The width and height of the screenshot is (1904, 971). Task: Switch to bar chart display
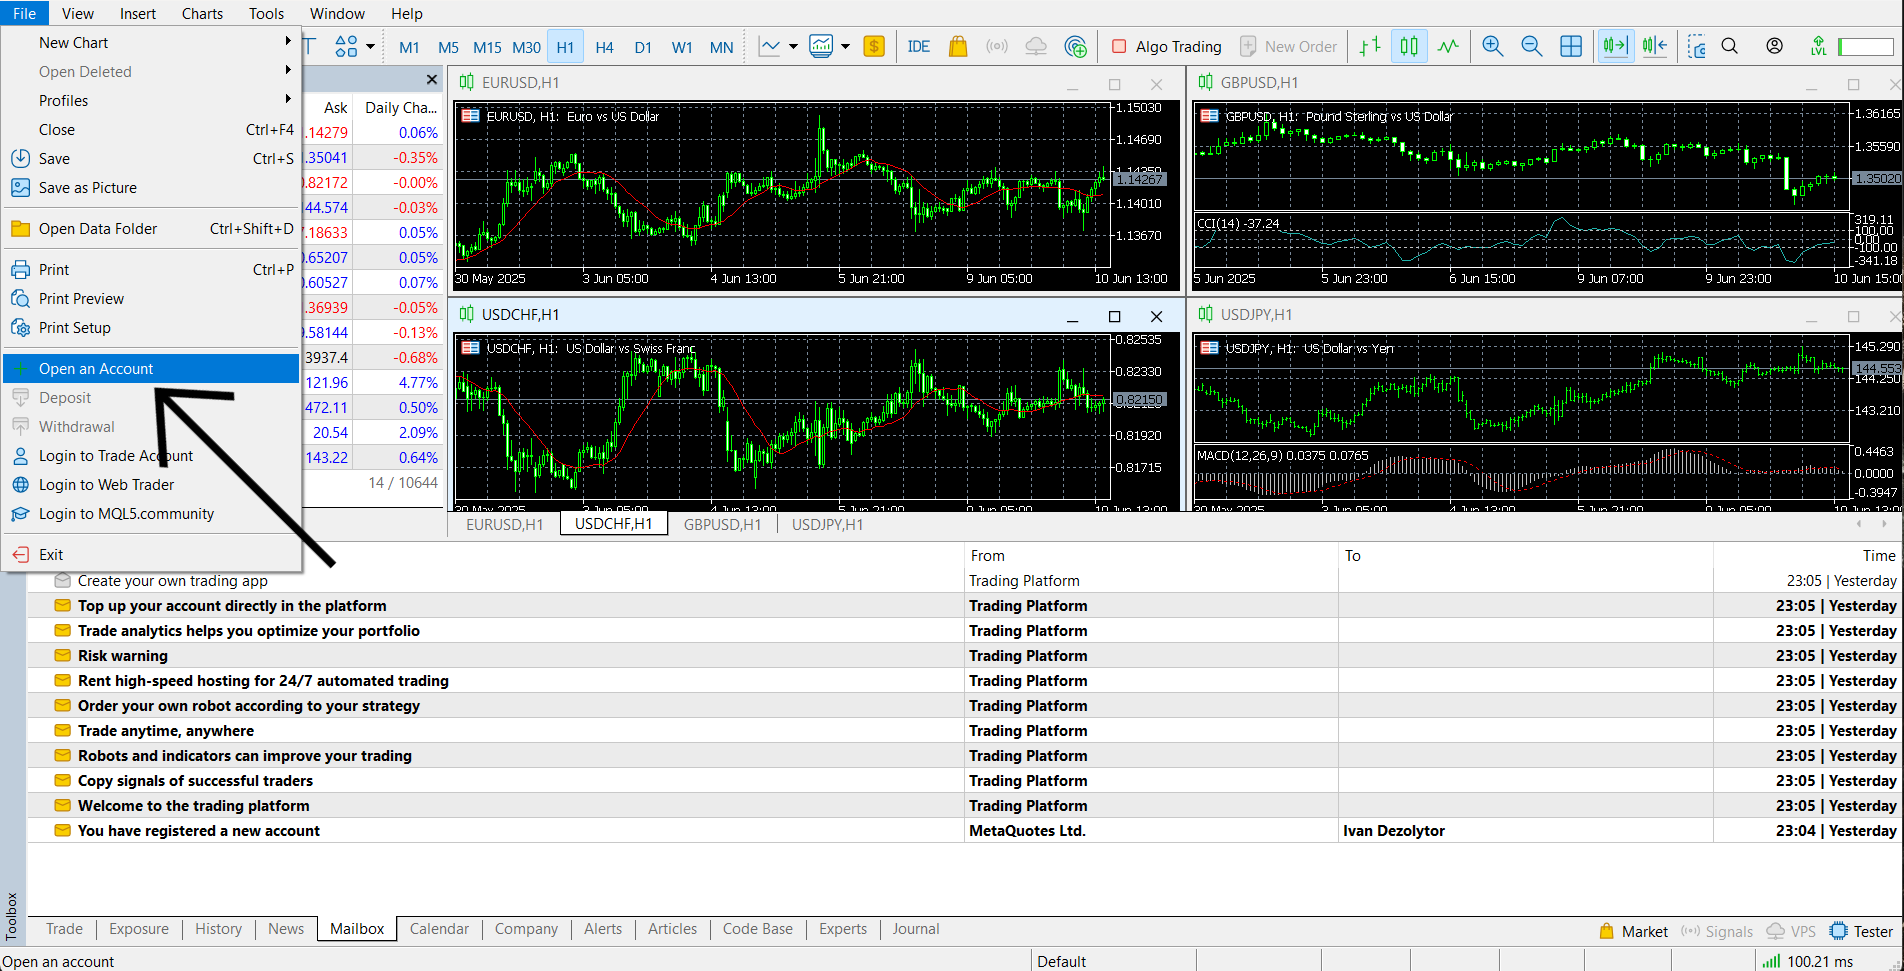pyautogui.click(x=1370, y=47)
